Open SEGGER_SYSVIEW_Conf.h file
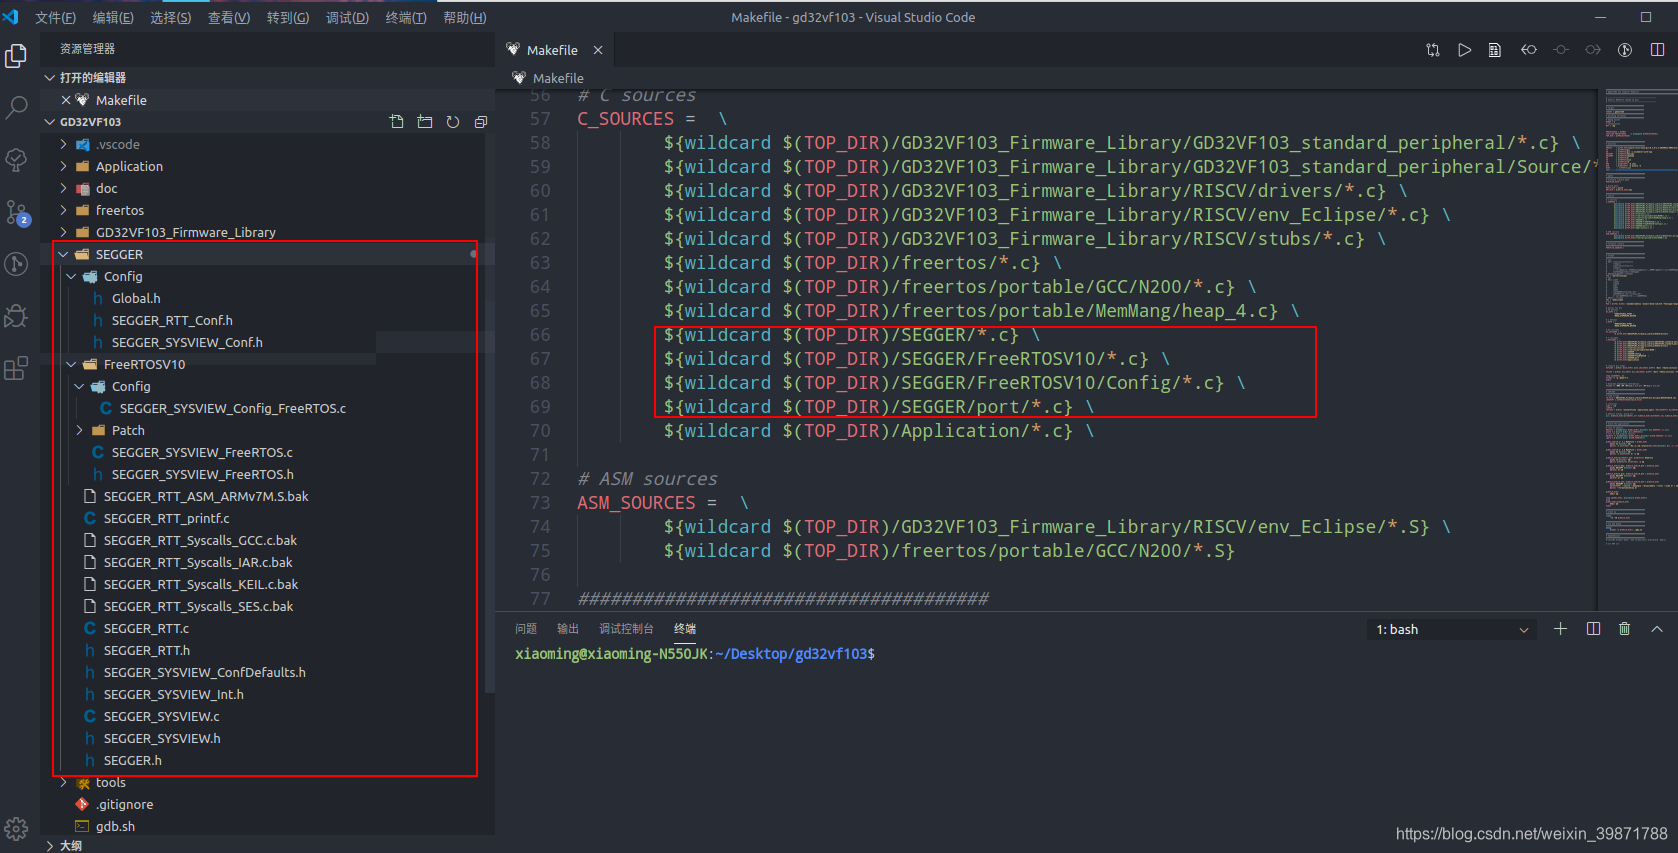Screen dimensions: 1678x853 (x=187, y=342)
